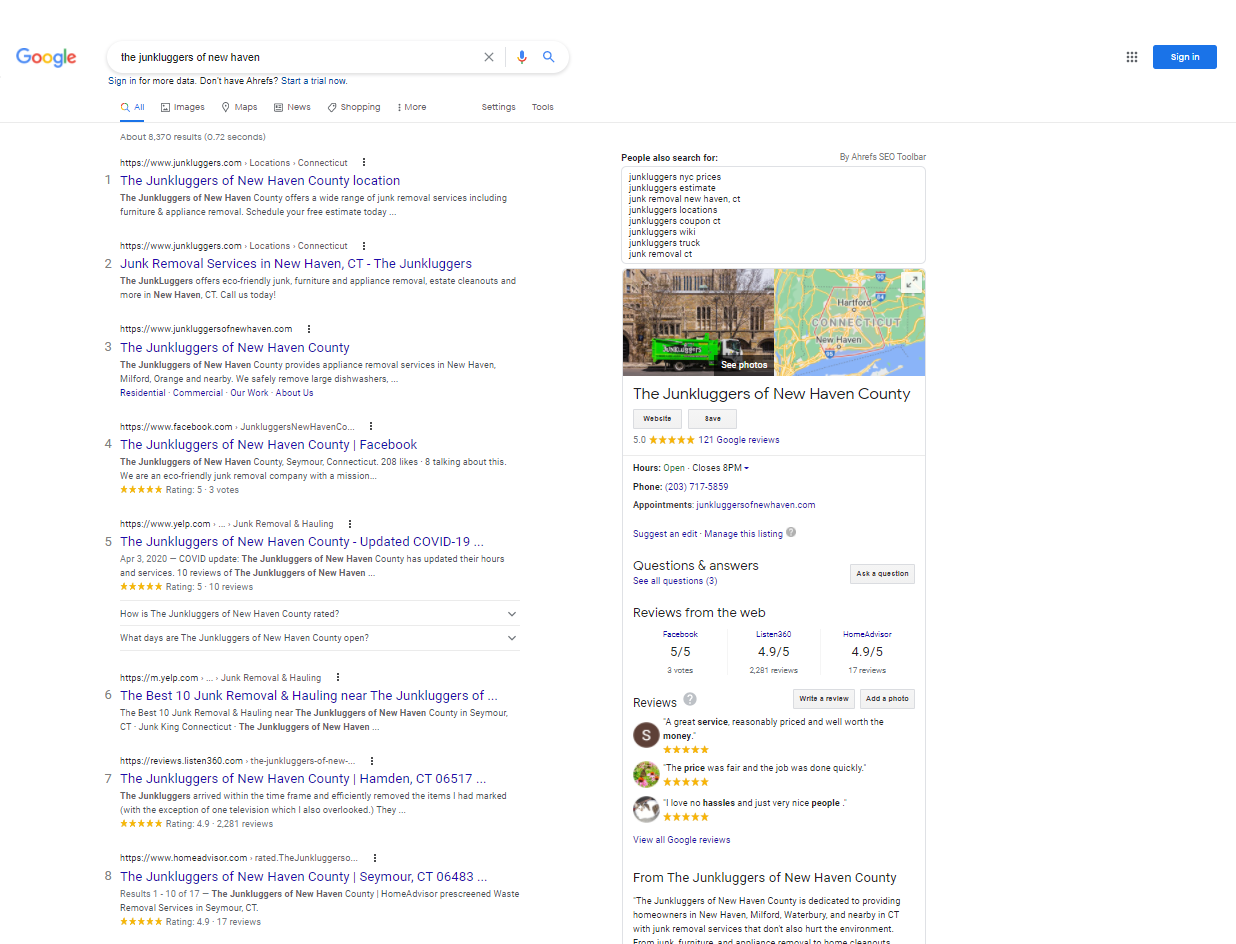Click 121 Google reviews link

coord(739,440)
